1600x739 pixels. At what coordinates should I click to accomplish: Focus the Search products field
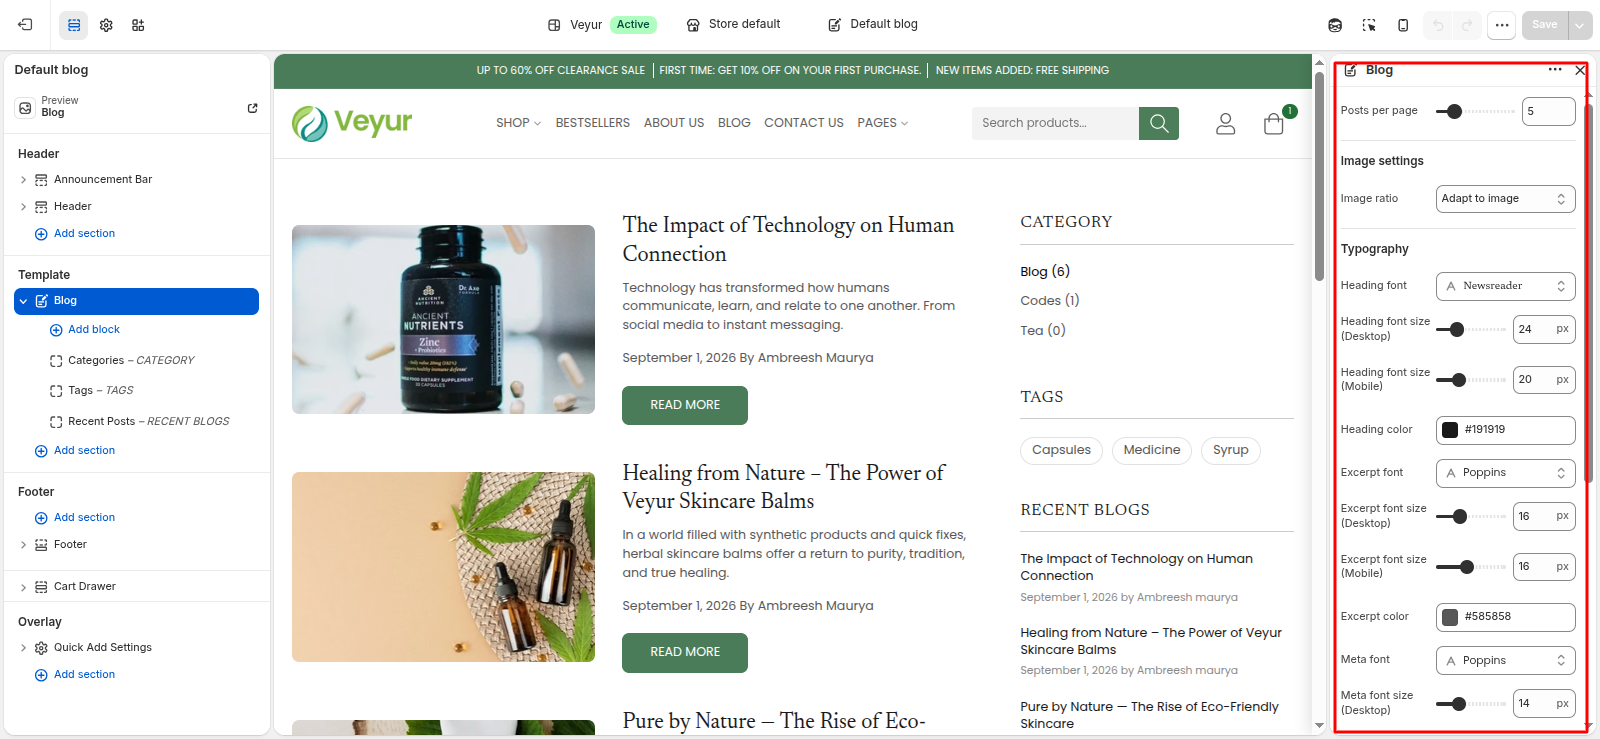(x=1055, y=123)
